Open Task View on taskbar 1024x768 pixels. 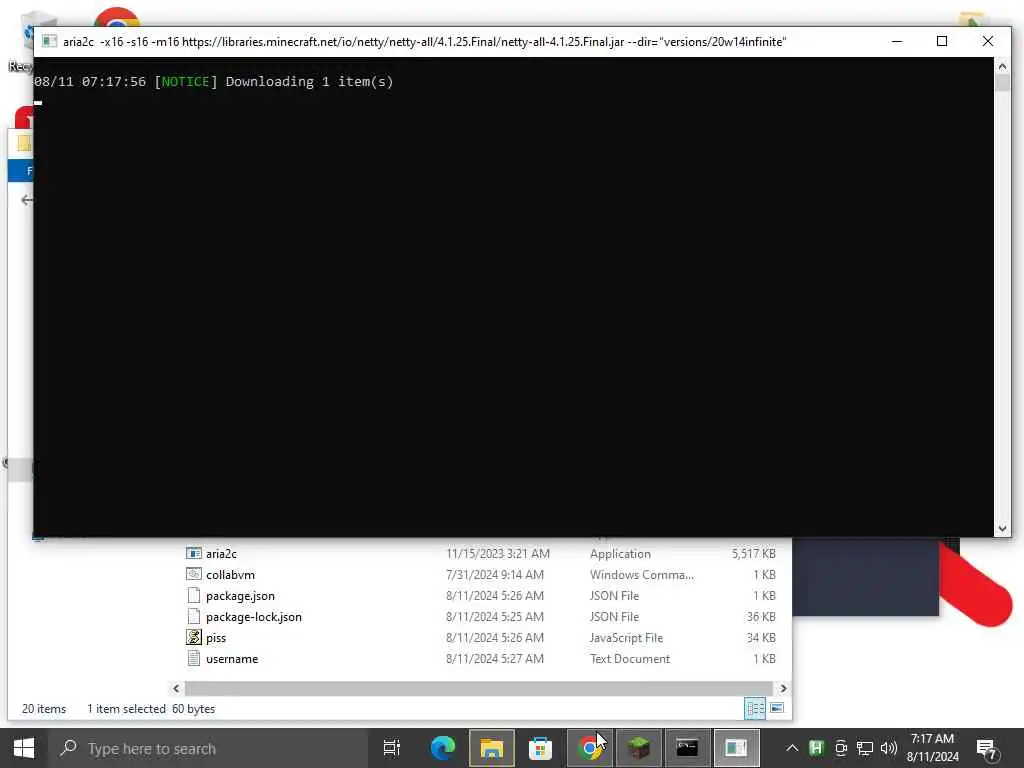click(x=392, y=748)
